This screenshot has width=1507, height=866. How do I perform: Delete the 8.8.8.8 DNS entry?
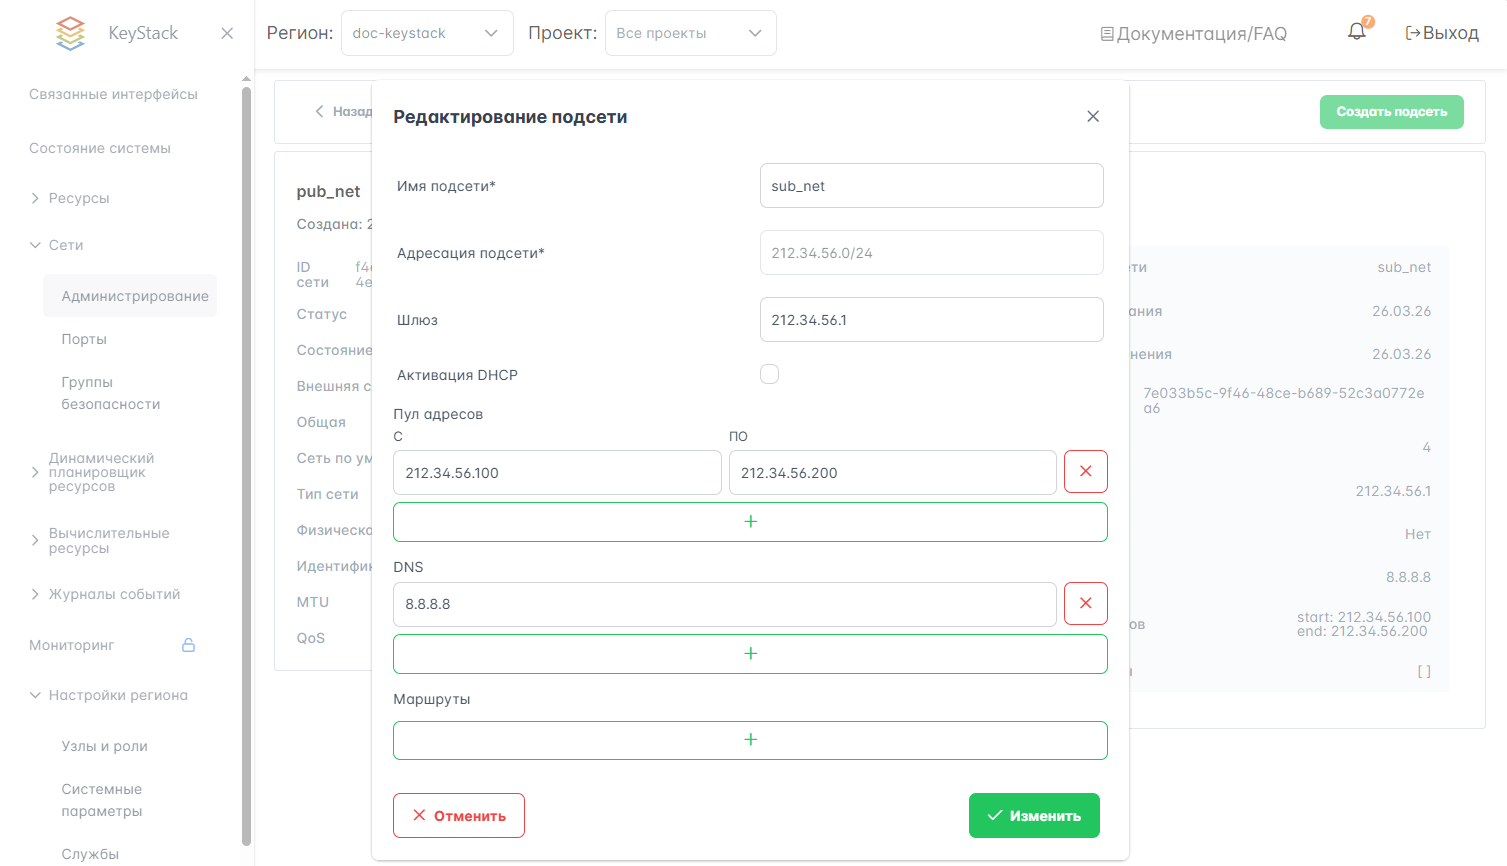(x=1085, y=604)
